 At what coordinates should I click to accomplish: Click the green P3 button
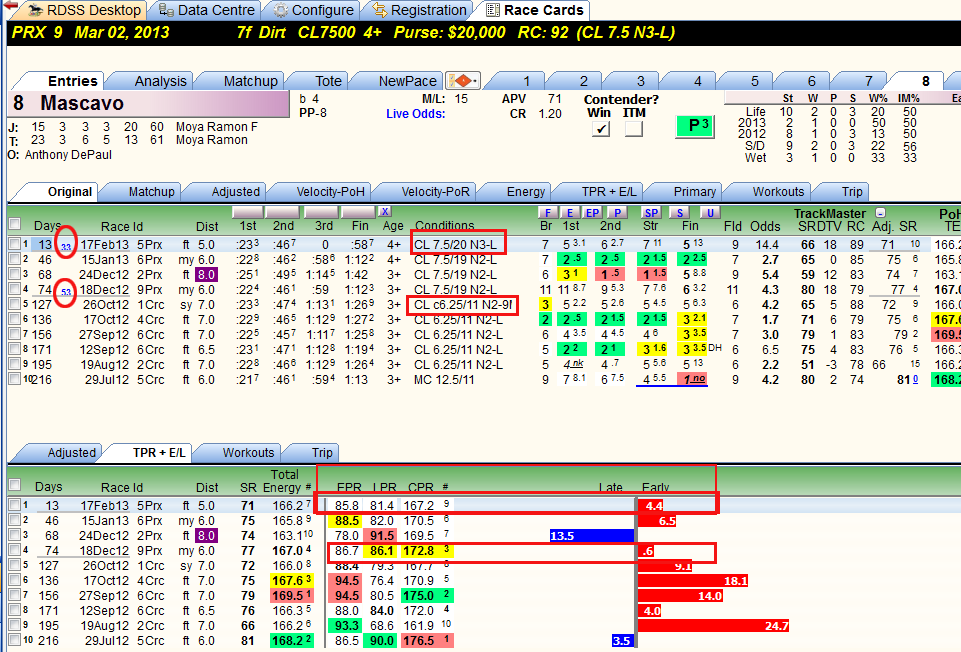695,126
